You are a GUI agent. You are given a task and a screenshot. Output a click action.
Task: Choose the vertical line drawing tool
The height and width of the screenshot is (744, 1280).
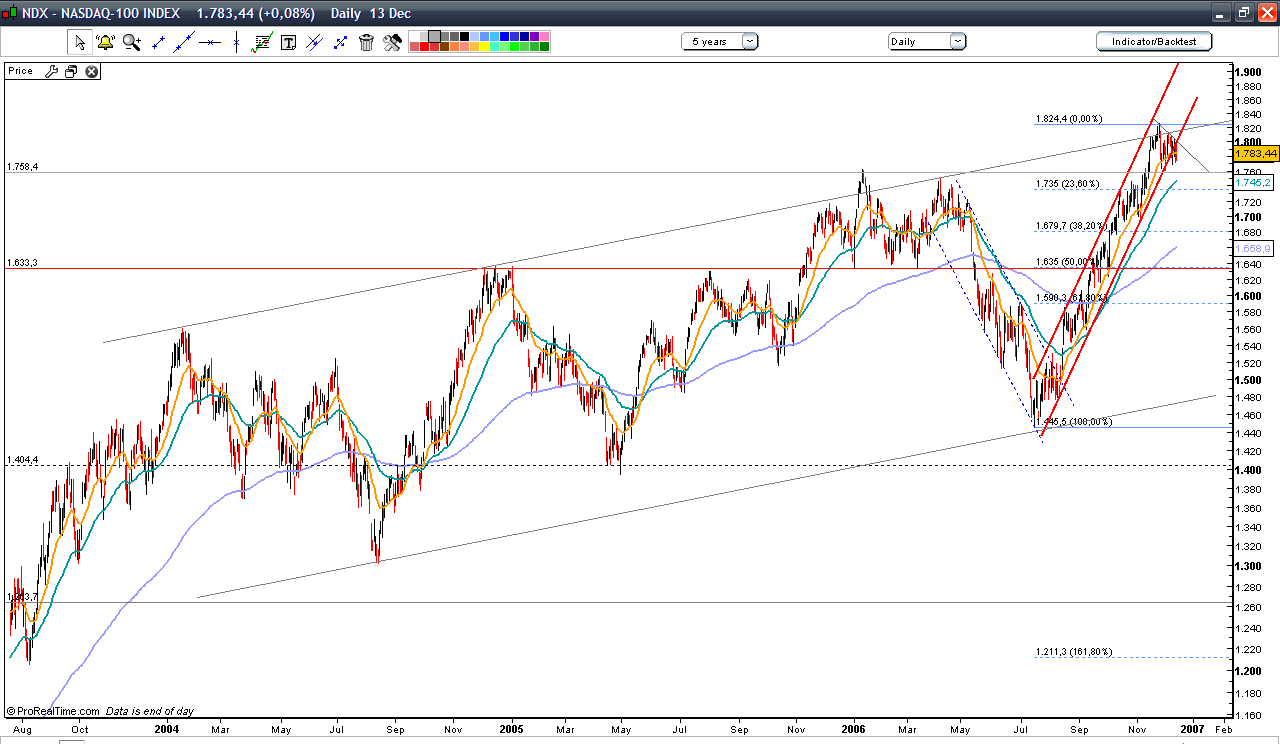point(236,42)
